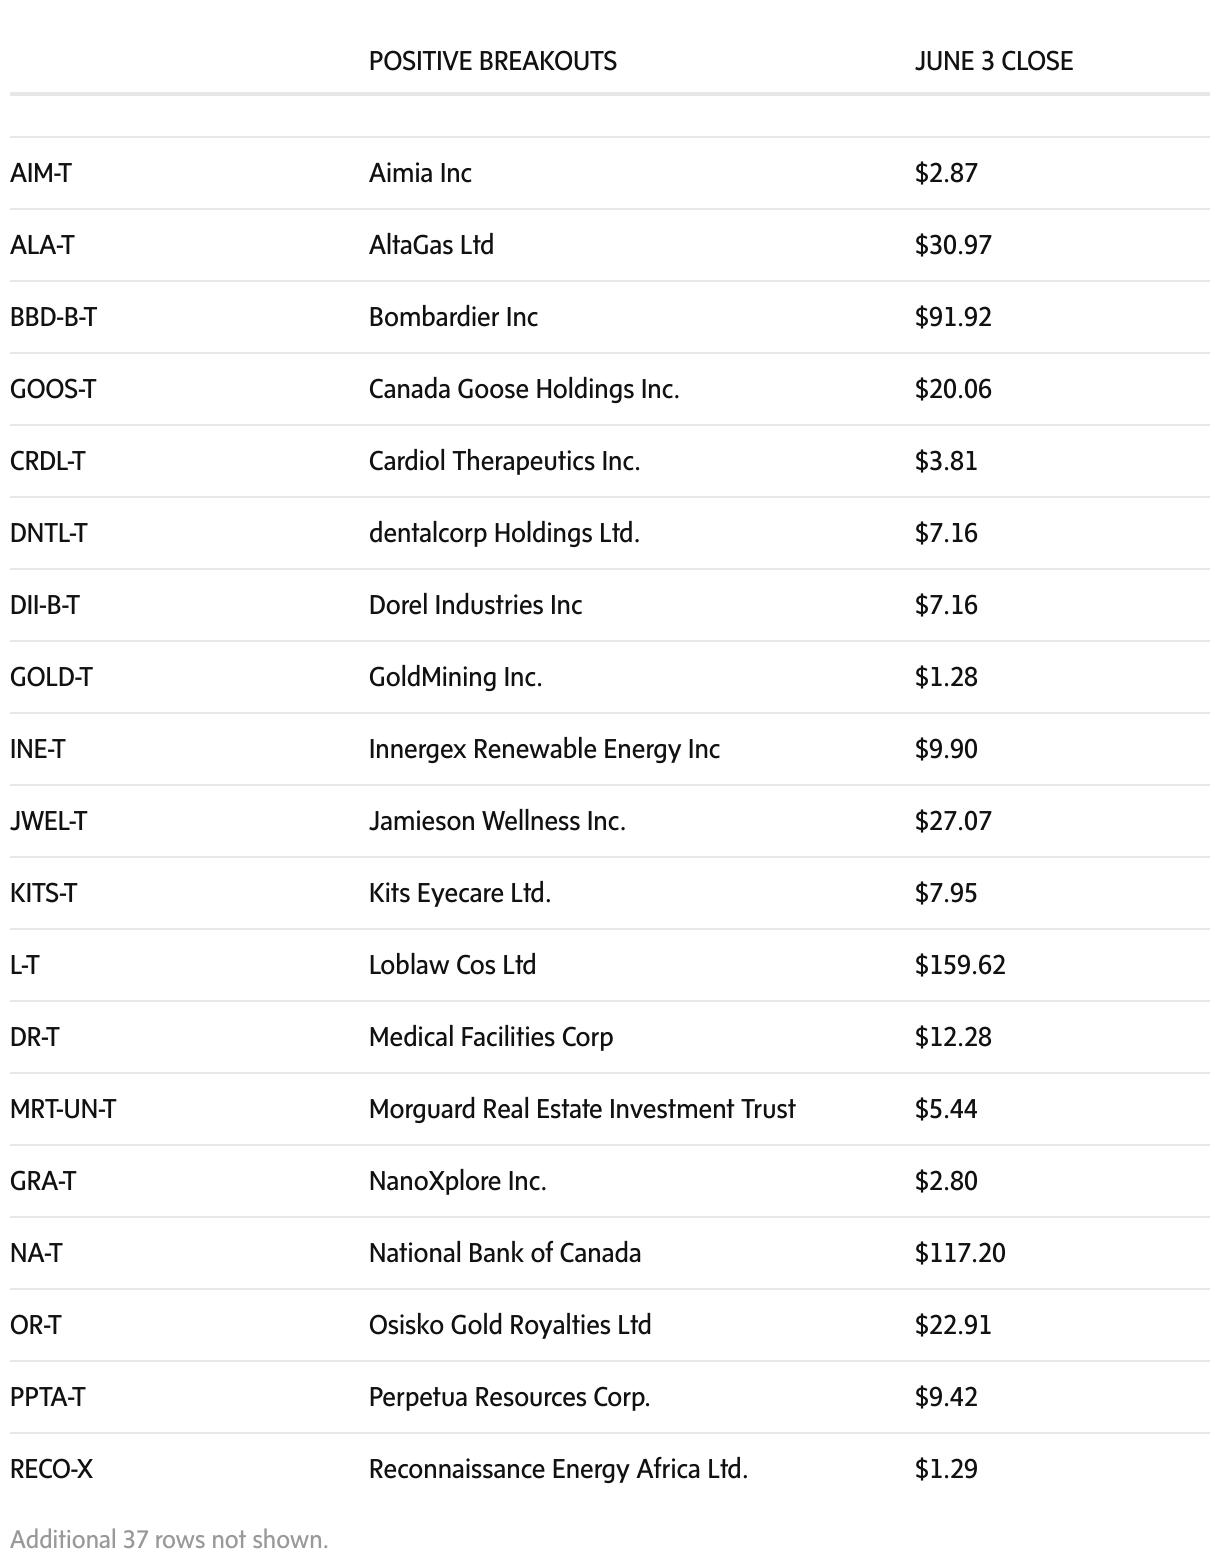Open Morguard Real Estate Investment Trust
The height and width of the screenshot is (1564, 1220).
click(582, 1109)
